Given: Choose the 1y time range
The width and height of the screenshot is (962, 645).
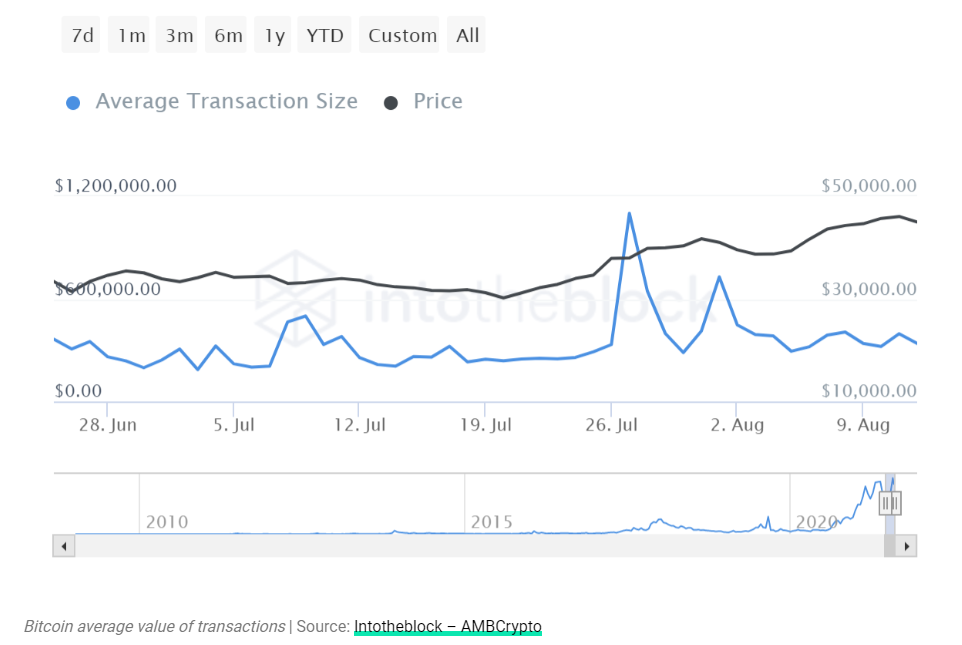Looking at the screenshot, I should [x=272, y=35].
